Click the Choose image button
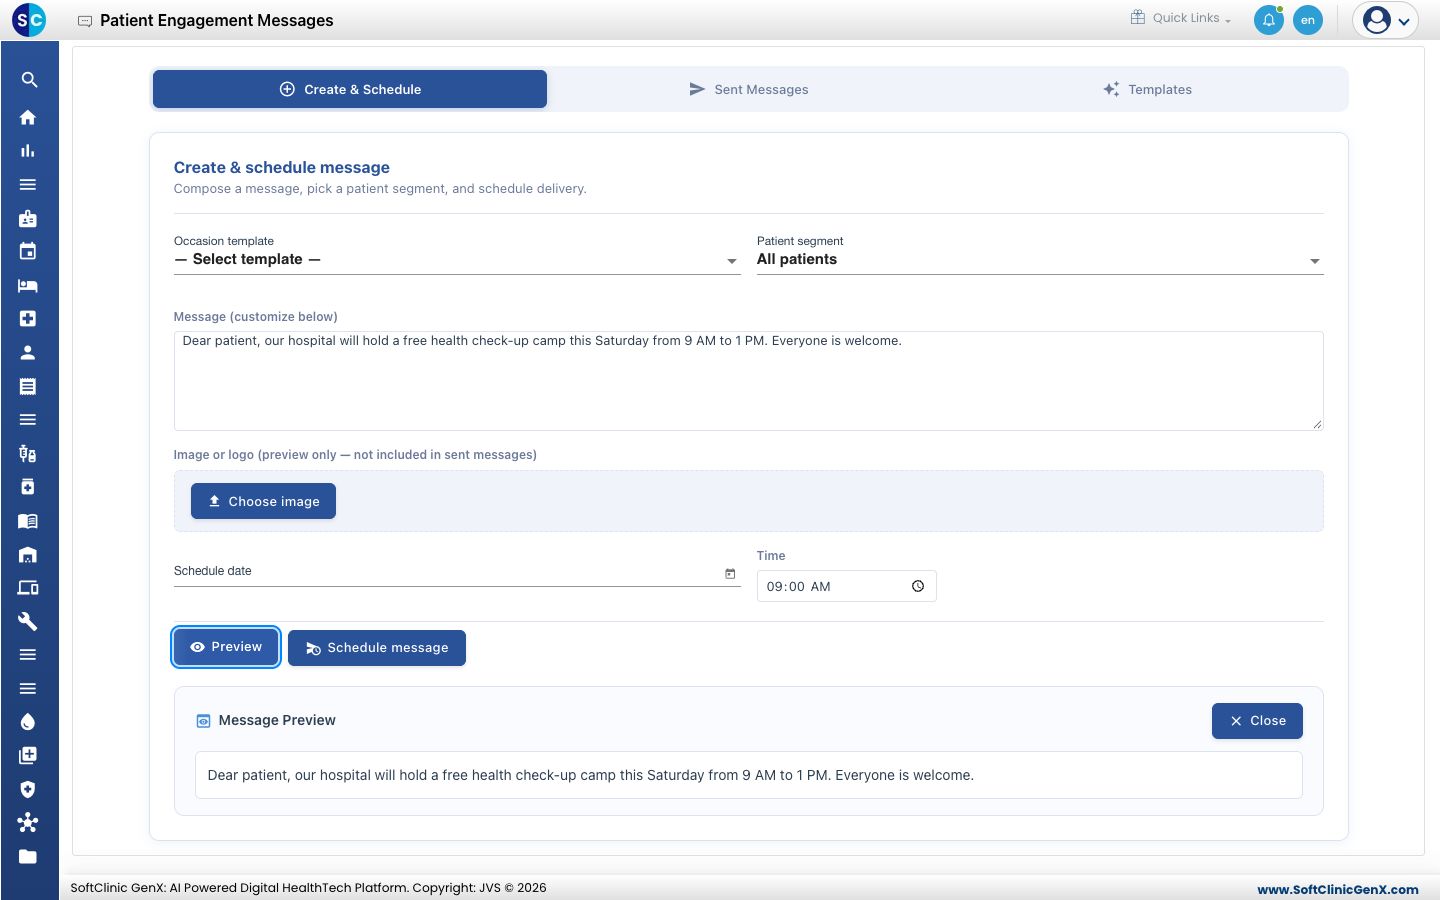Viewport: 1440px width, 900px height. pyautogui.click(x=263, y=501)
